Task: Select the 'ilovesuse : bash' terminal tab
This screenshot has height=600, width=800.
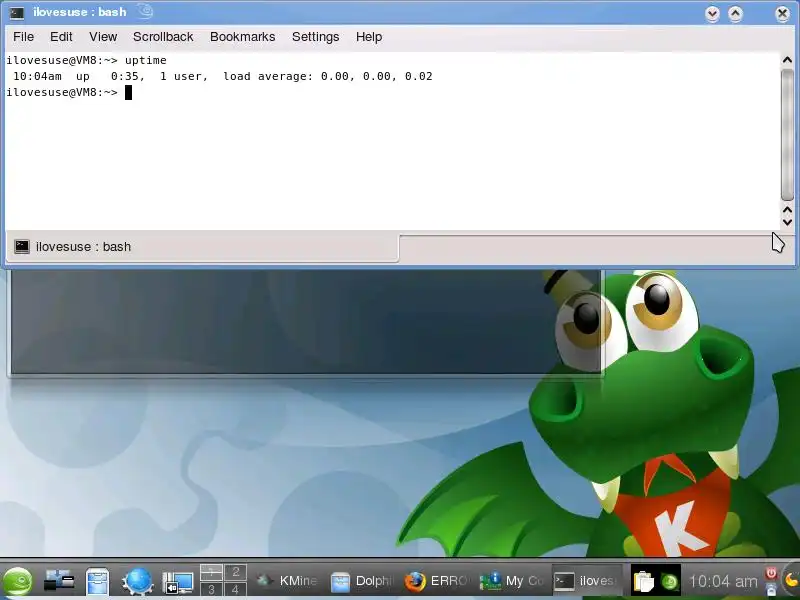Action: tap(203, 247)
